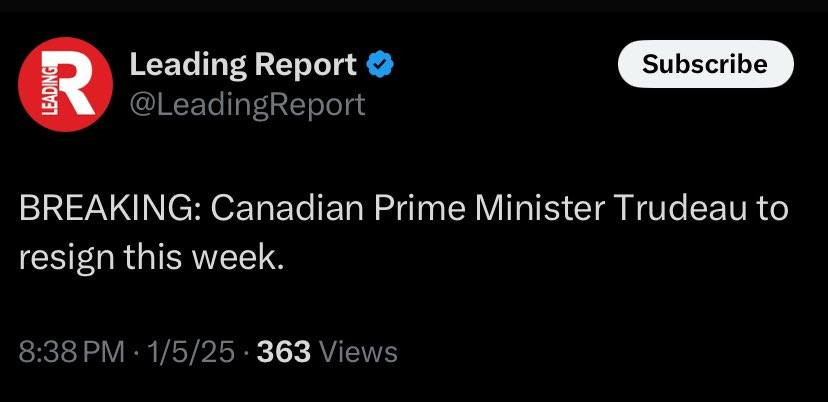Screen dimensions: 828x402
Task: Click the 8:38 PM timestamp
Action: [x=70, y=352]
